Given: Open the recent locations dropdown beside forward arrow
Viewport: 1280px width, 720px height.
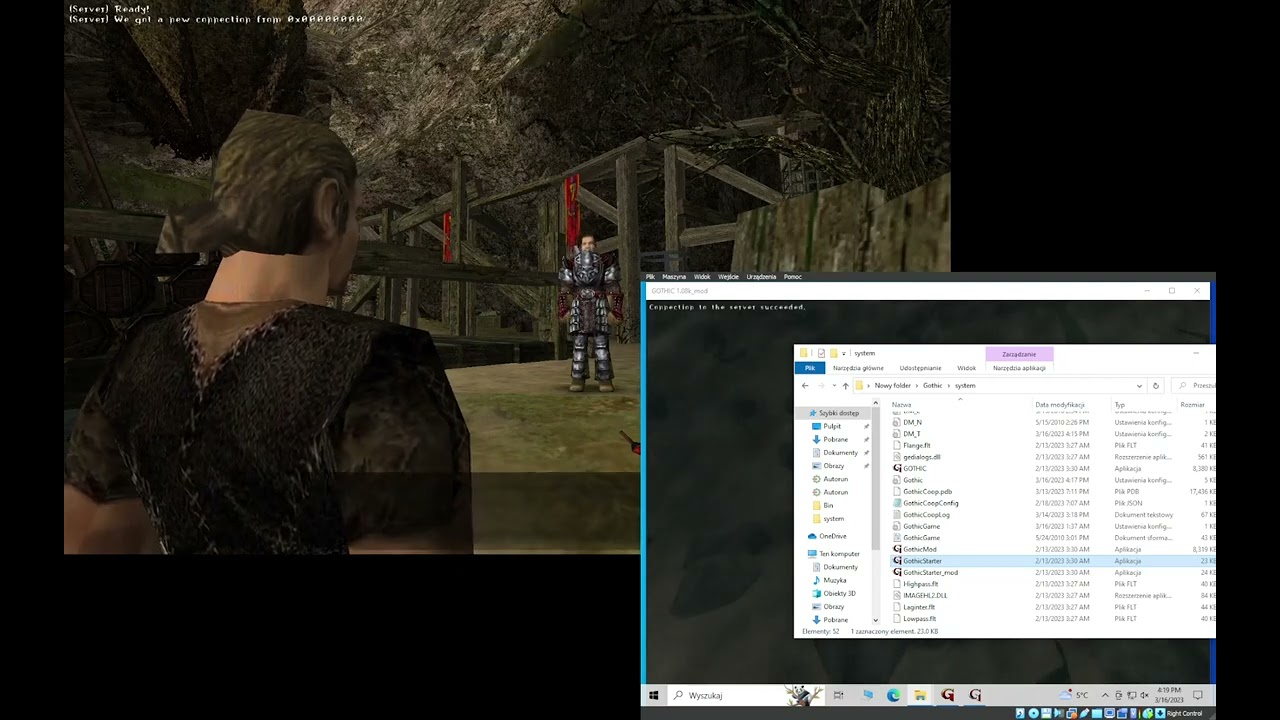Looking at the screenshot, I should [x=833, y=386].
